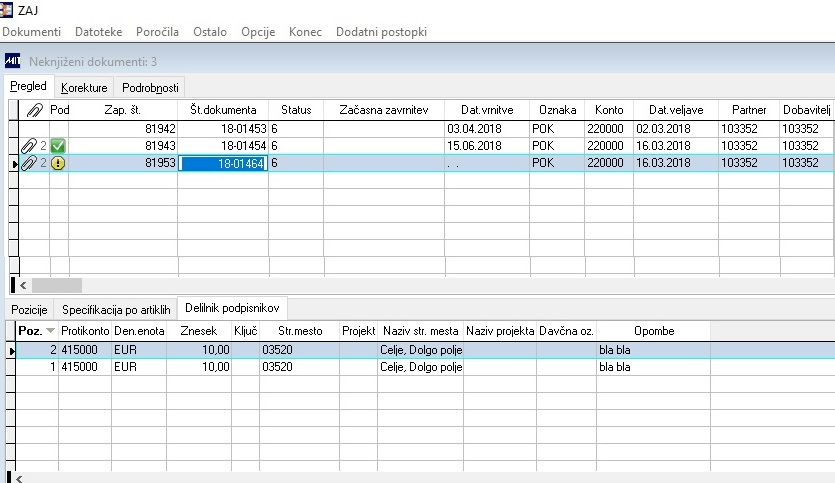Click the Davčna oz. column header

coord(566,331)
